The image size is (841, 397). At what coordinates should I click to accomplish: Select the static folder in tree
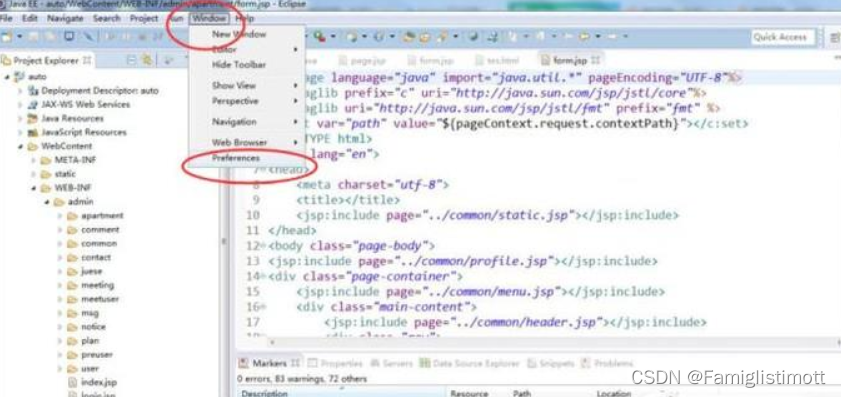click(65, 174)
